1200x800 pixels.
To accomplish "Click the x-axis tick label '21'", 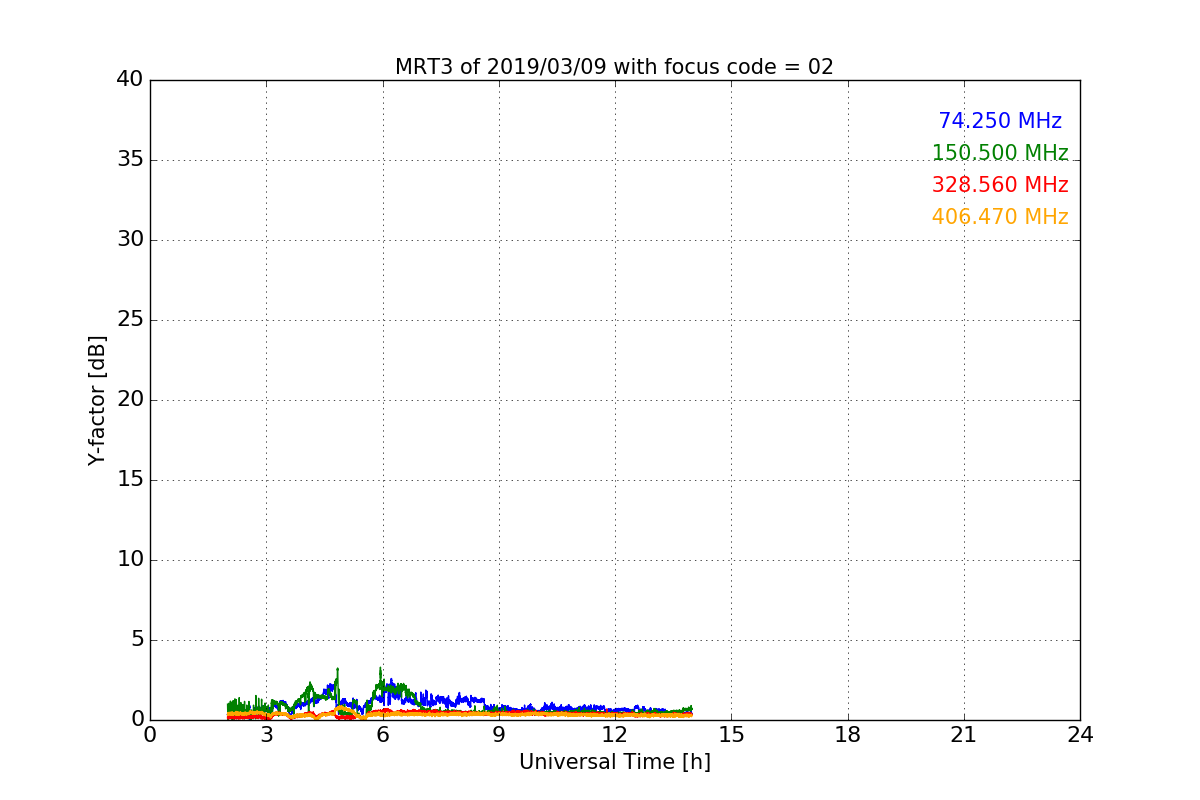I will 964,735.
